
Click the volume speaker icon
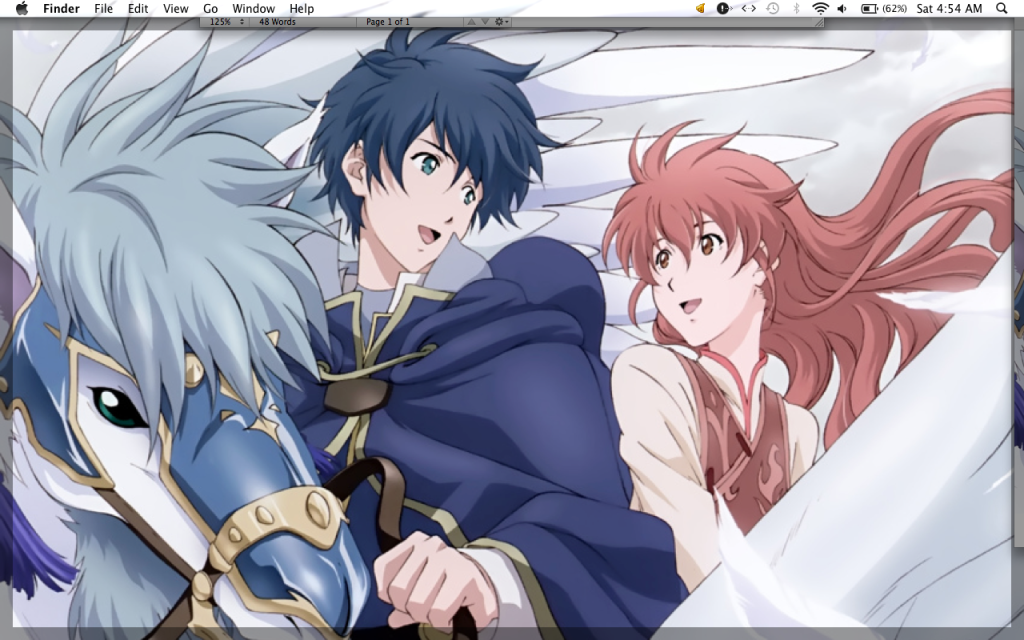point(842,8)
